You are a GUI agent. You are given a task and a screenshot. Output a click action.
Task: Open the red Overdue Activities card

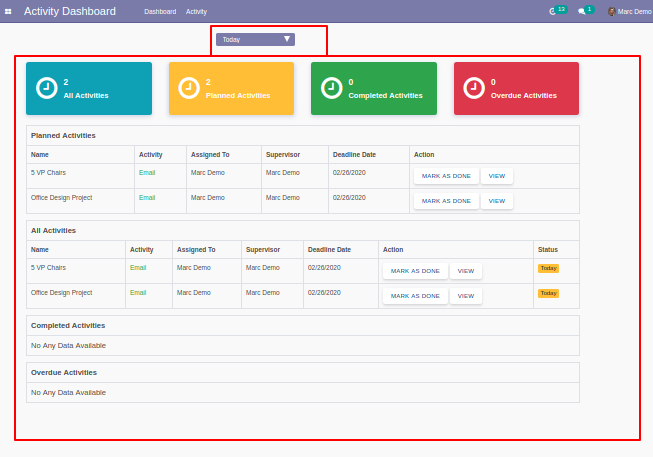coord(516,88)
